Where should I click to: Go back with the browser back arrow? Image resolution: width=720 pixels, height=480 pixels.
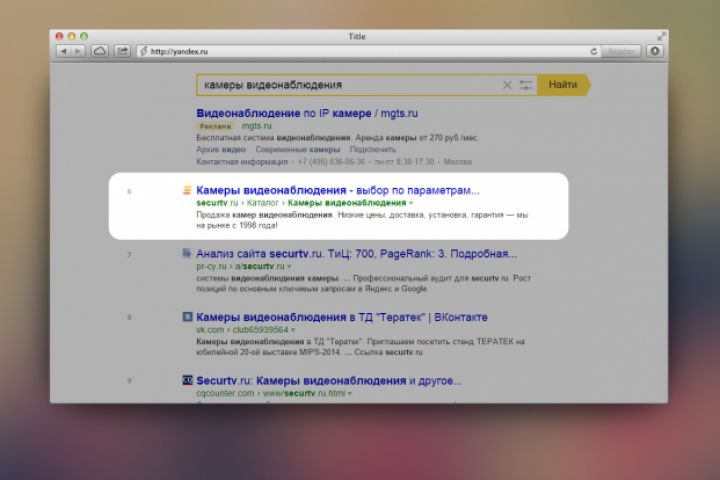click(63, 51)
